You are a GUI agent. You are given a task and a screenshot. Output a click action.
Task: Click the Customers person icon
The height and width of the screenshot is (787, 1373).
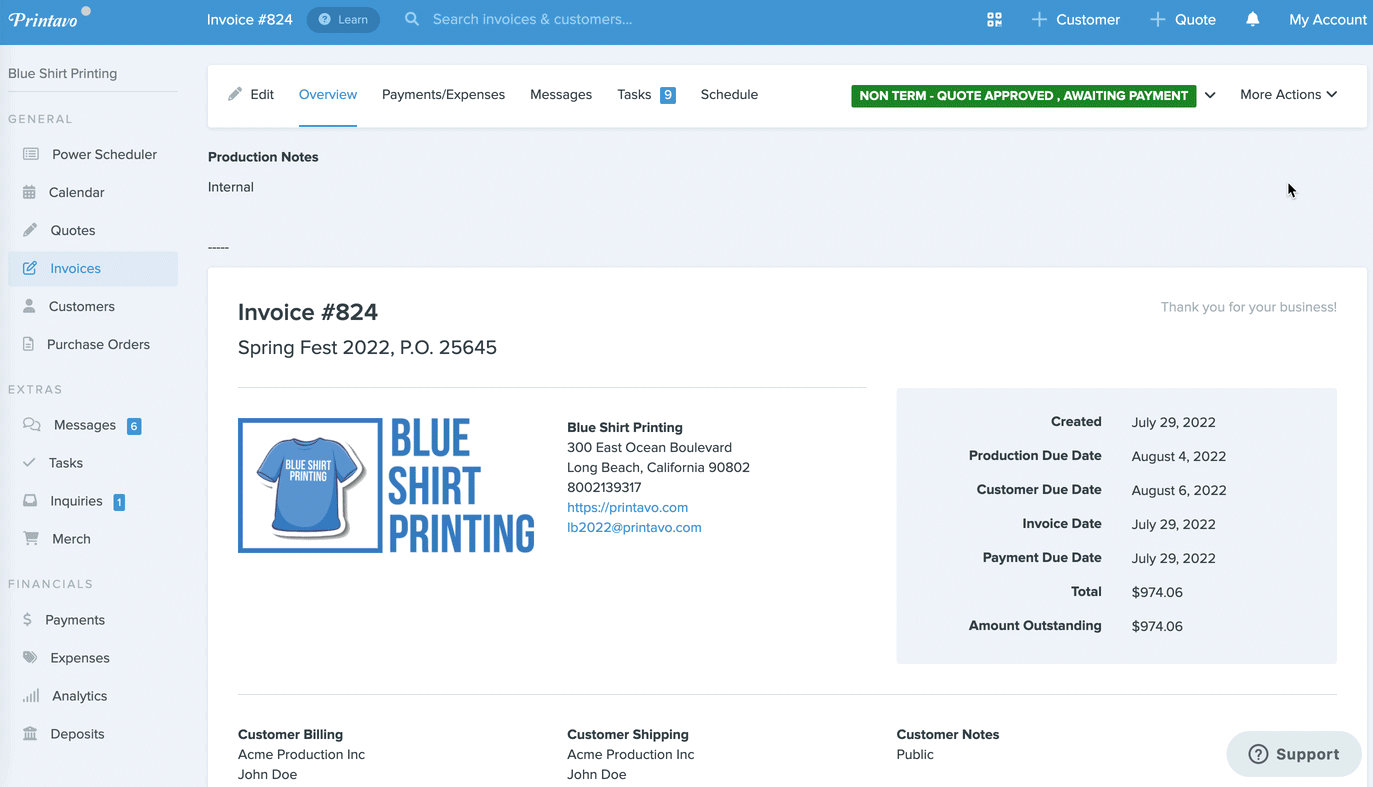29,306
